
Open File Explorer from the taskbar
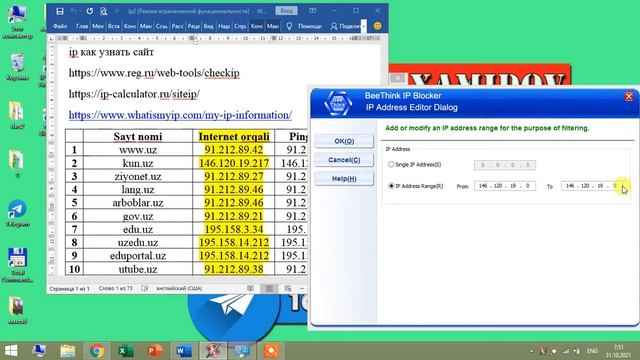click(x=68, y=351)
